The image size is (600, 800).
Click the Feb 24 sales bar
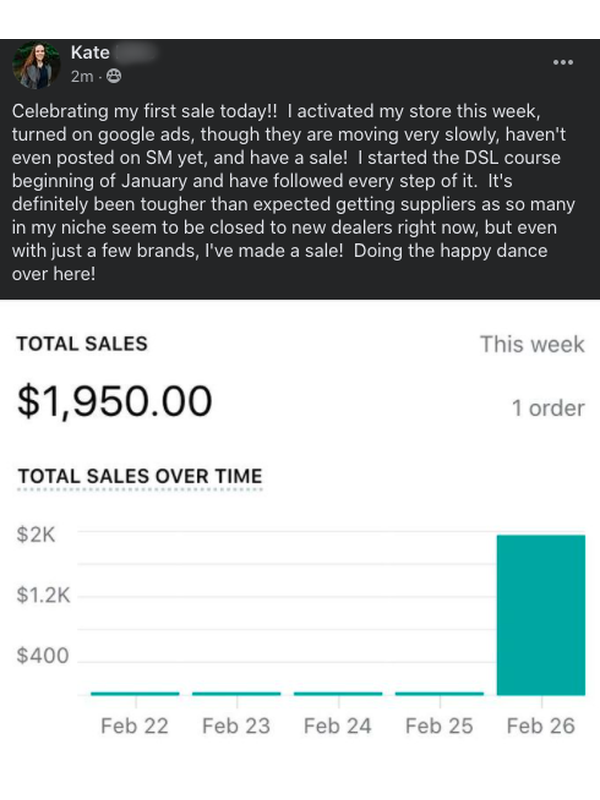point(337,691)
